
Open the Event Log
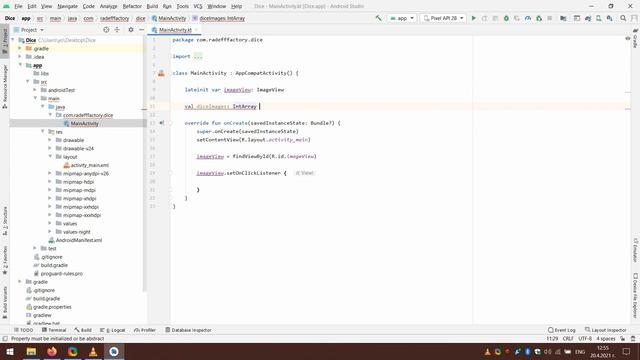(x=562, y=330)
